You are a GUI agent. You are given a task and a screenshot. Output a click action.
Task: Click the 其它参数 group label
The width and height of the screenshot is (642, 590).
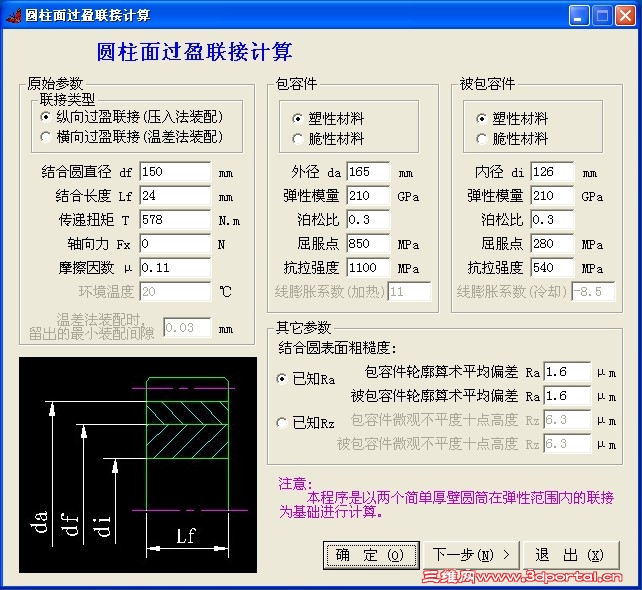[303, 327]
